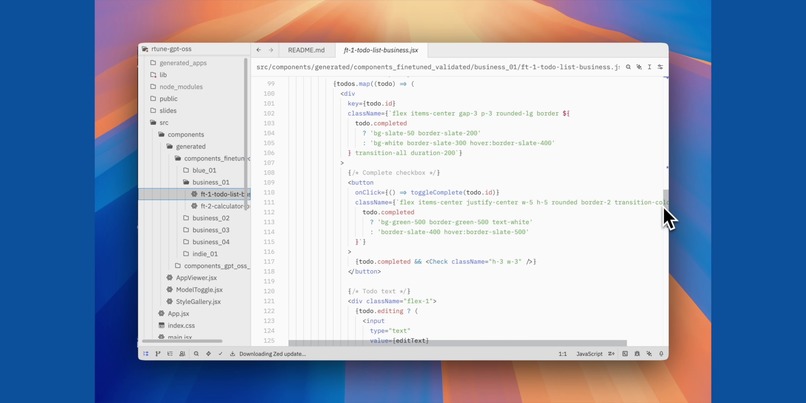The image size is (806, 403).
Task: Click Downloading Zed update status text
Action: click(272, 354)
